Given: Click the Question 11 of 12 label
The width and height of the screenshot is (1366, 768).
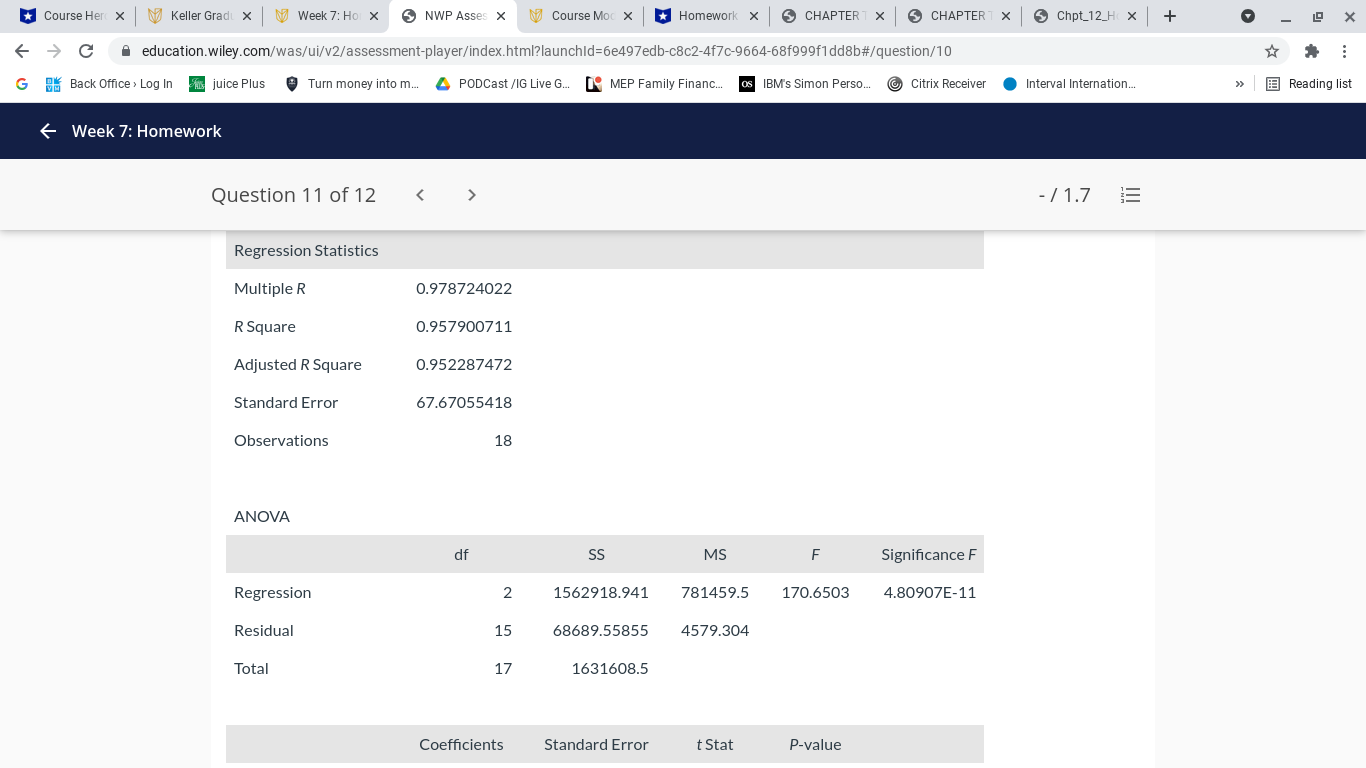Looking at the screenshot, I should [x=293, y=195].
